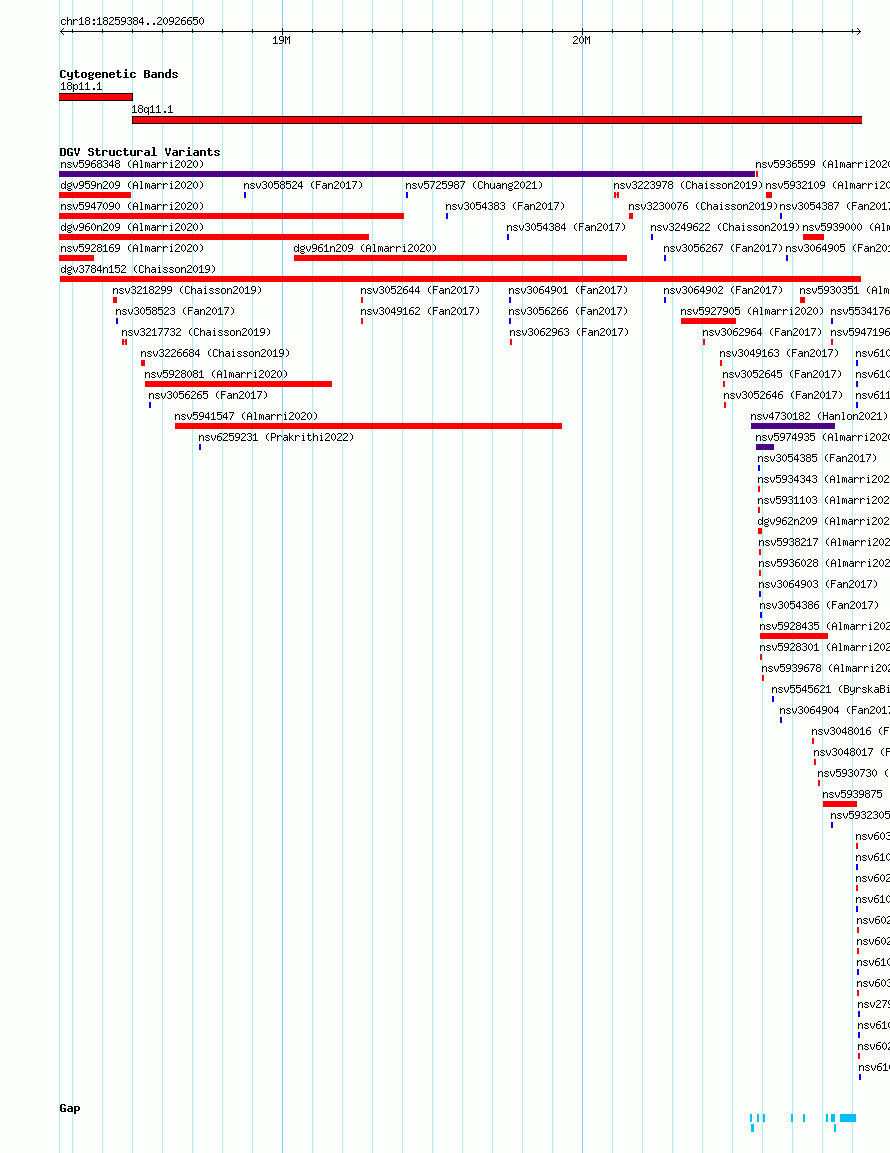Open variant nsv5928081 (Almarri2020)
Image resolution: width=890 pixels, height=1153 pixels.
click(x=216, y=374)
